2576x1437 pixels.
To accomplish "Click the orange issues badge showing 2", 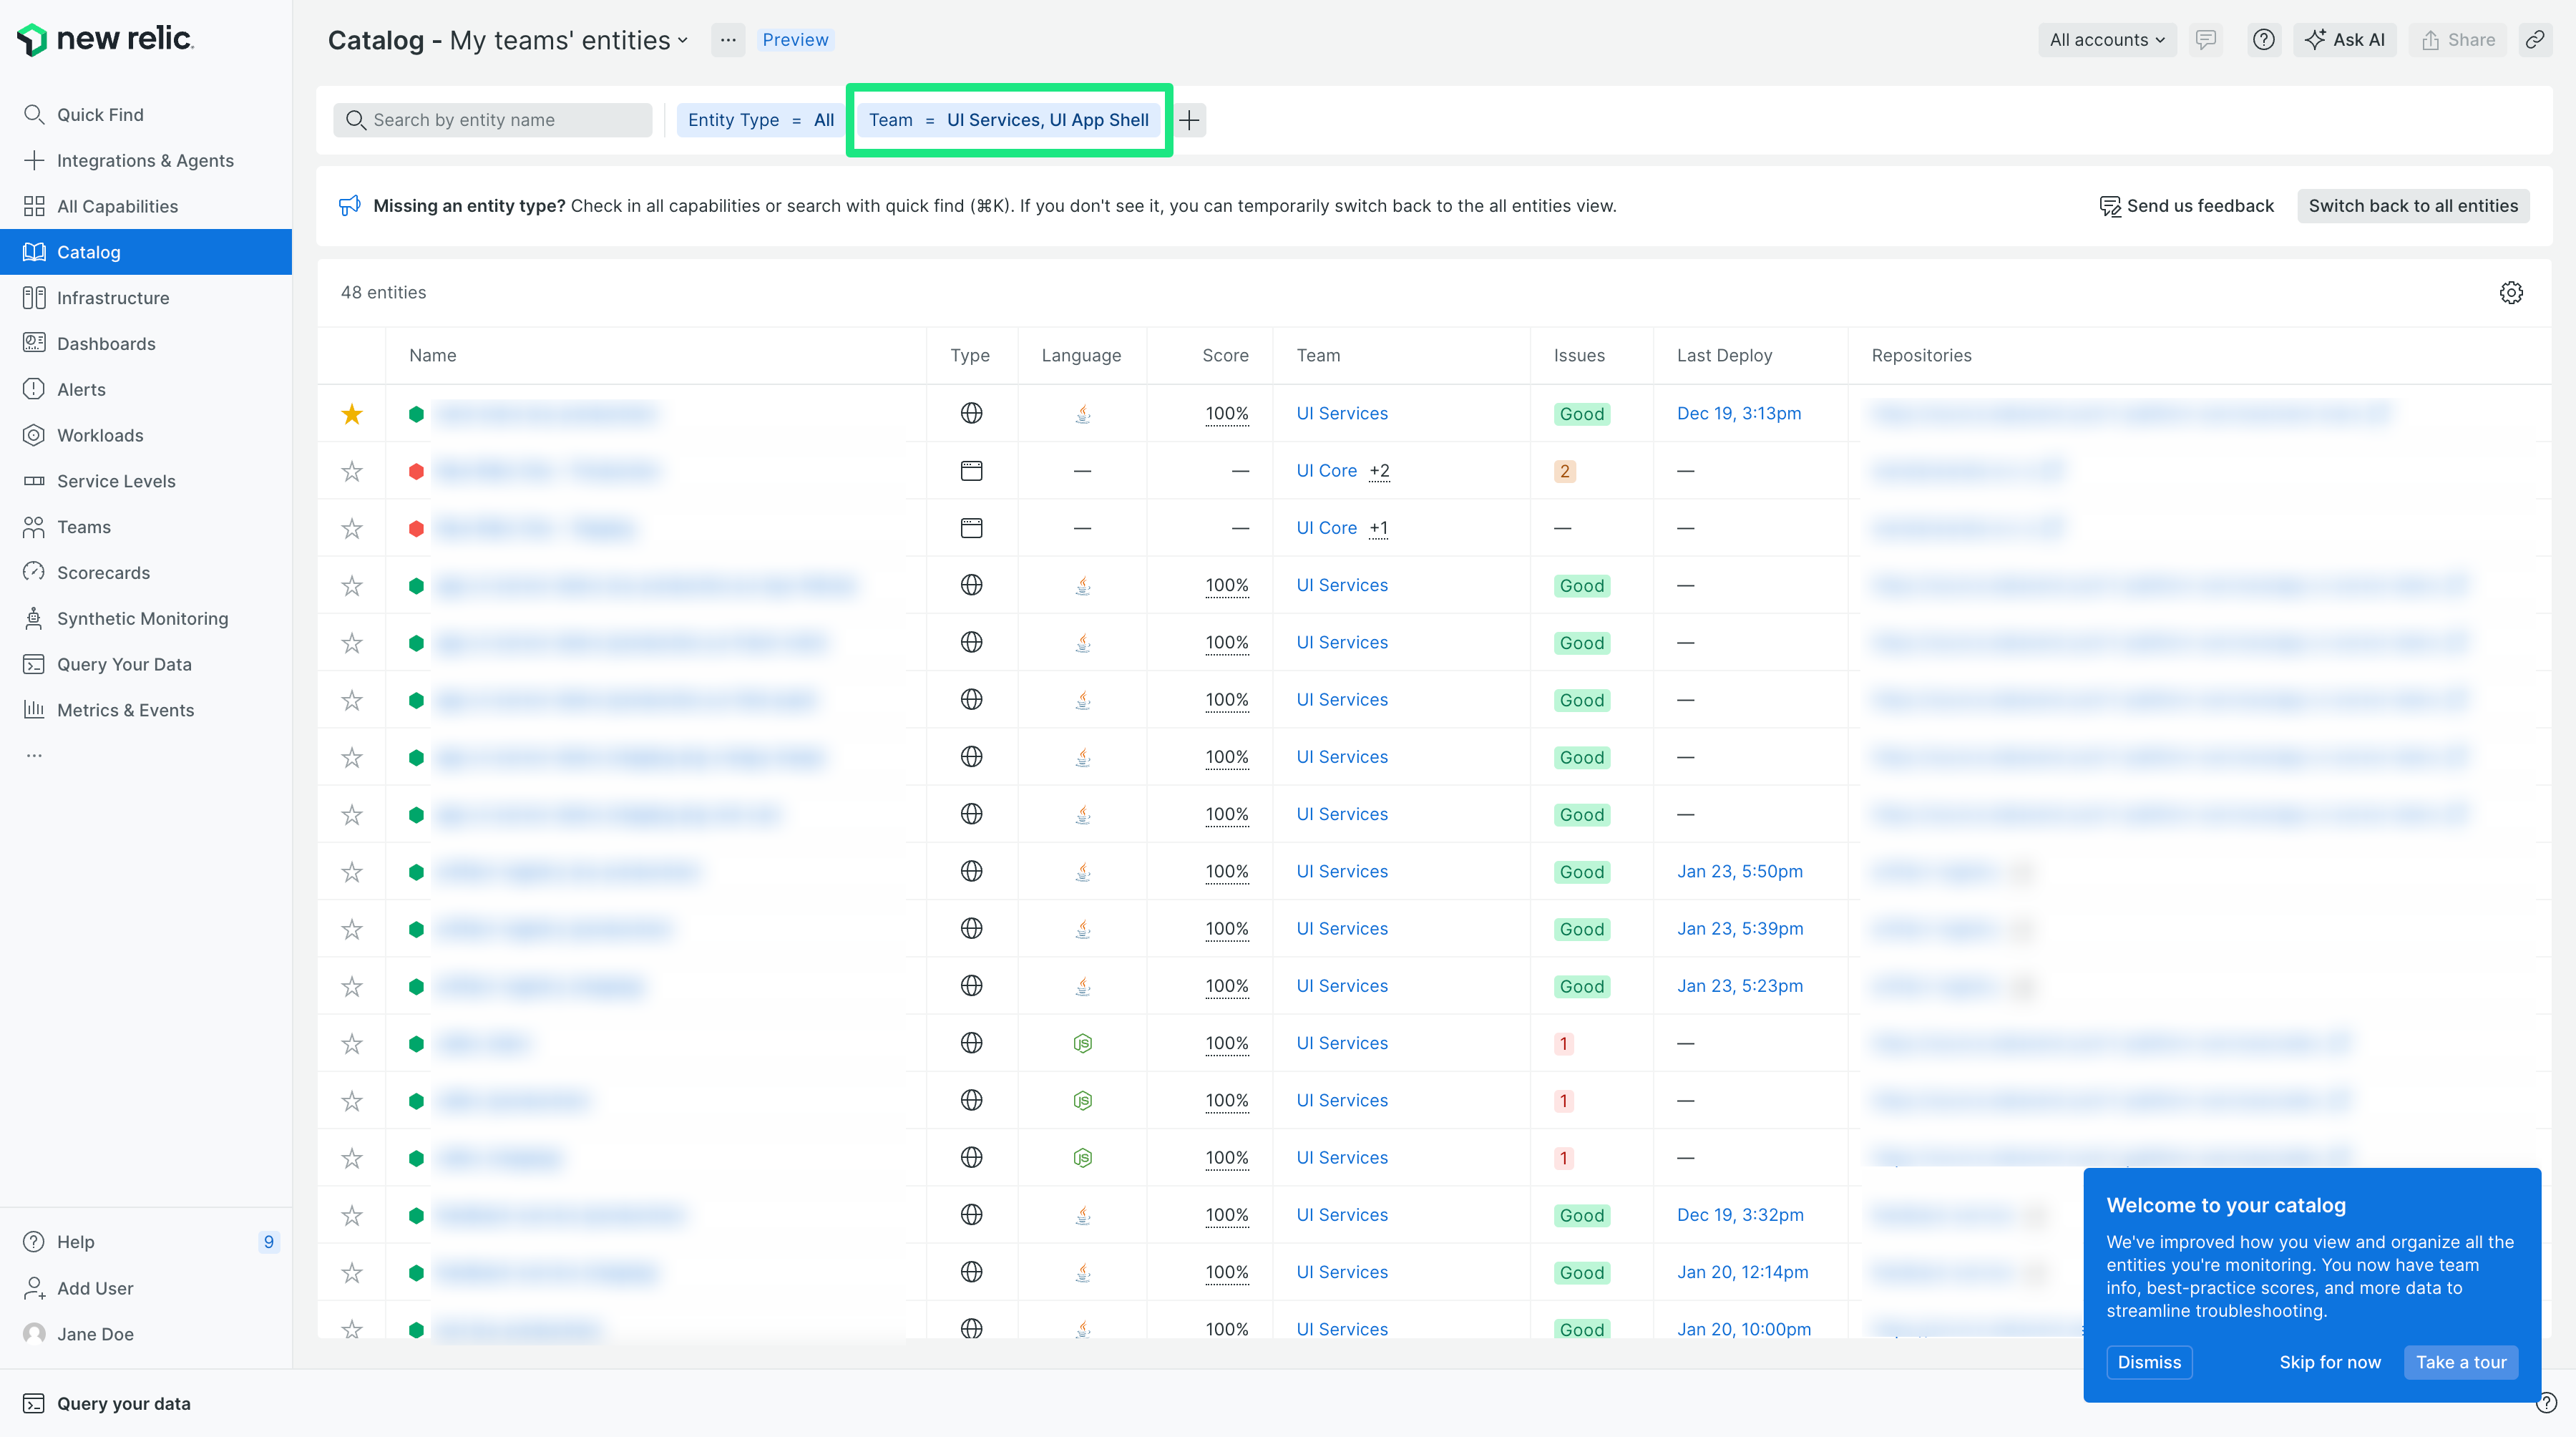I will coord(1564,471).
